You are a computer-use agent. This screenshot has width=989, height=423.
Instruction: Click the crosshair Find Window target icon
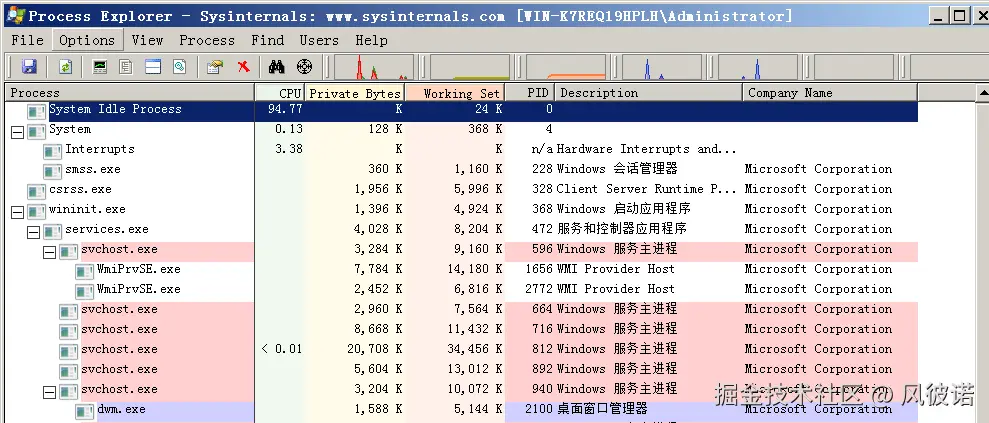point(305,67)
